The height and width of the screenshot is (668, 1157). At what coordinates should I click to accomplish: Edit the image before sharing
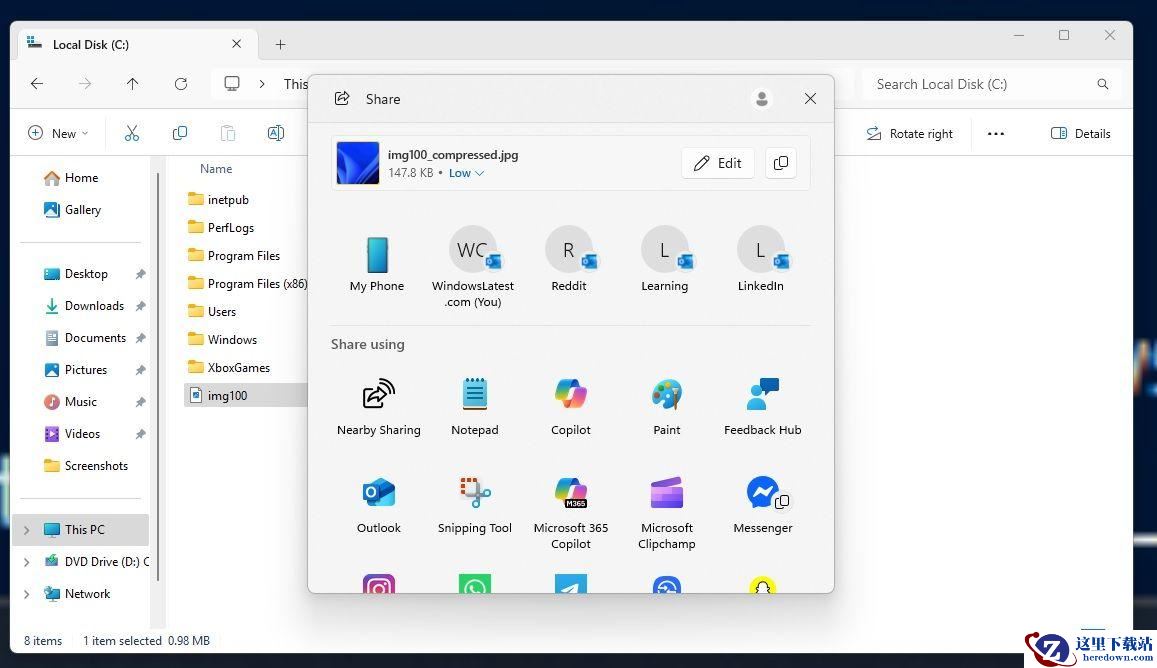(718, 163)
